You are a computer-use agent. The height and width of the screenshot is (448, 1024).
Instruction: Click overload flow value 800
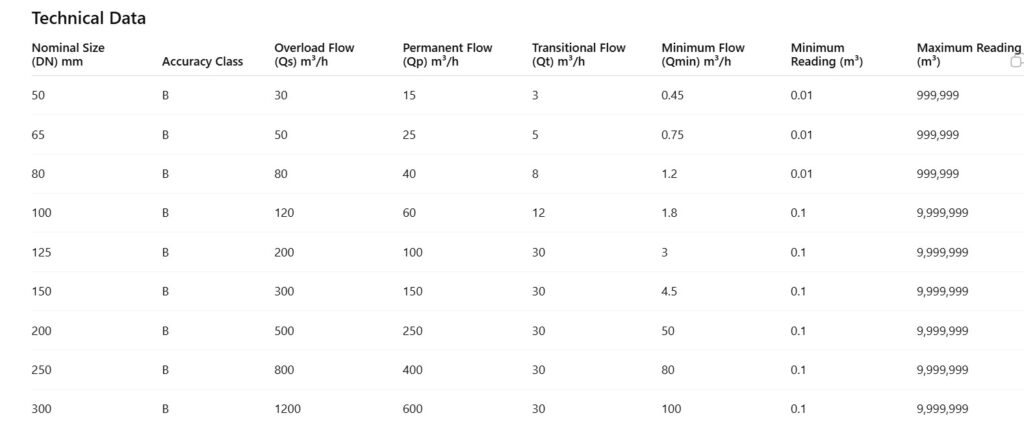pyautogui.click(x=284, y=370)
